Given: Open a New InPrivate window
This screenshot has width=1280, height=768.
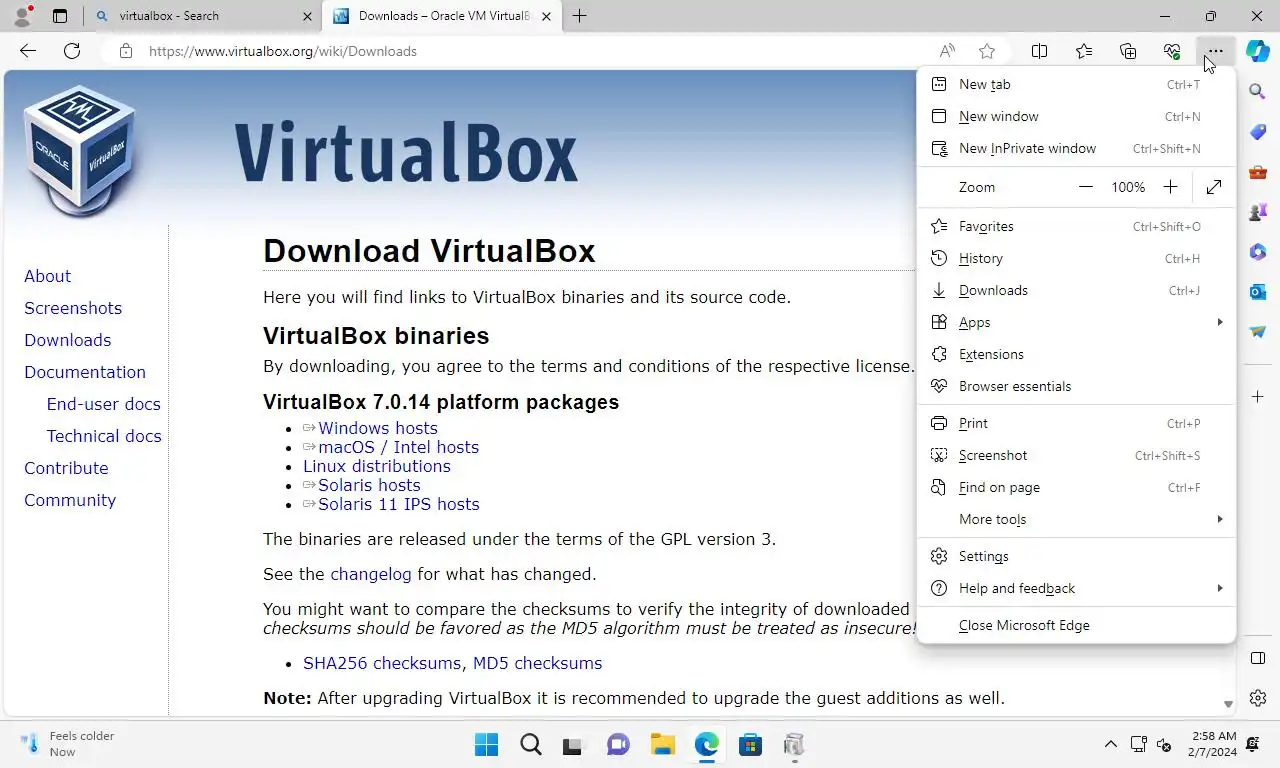Looking at the screenshot, I should coord(1076,148).
